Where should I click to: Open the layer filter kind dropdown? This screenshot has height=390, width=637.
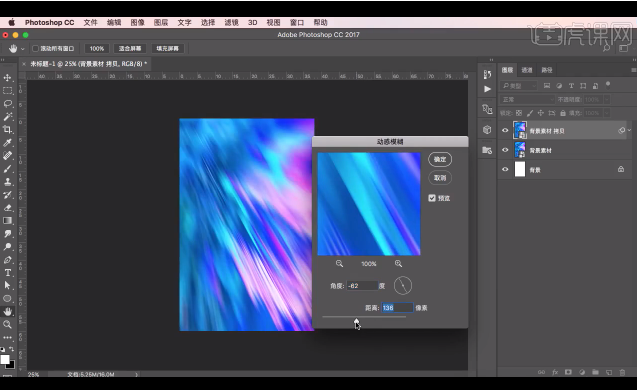(519, 86)
